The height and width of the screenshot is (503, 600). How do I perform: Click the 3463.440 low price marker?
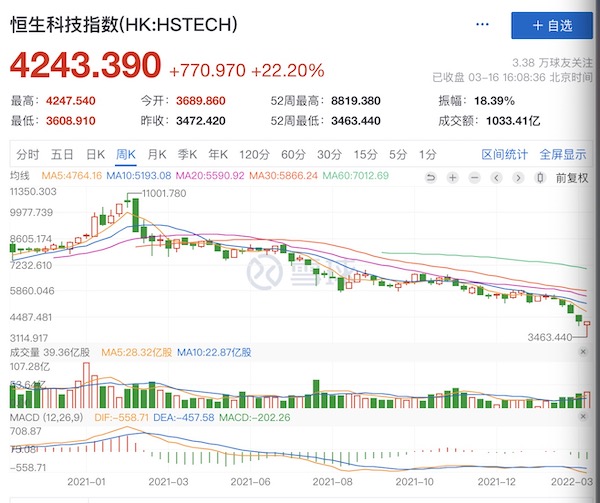coord(549,337)
